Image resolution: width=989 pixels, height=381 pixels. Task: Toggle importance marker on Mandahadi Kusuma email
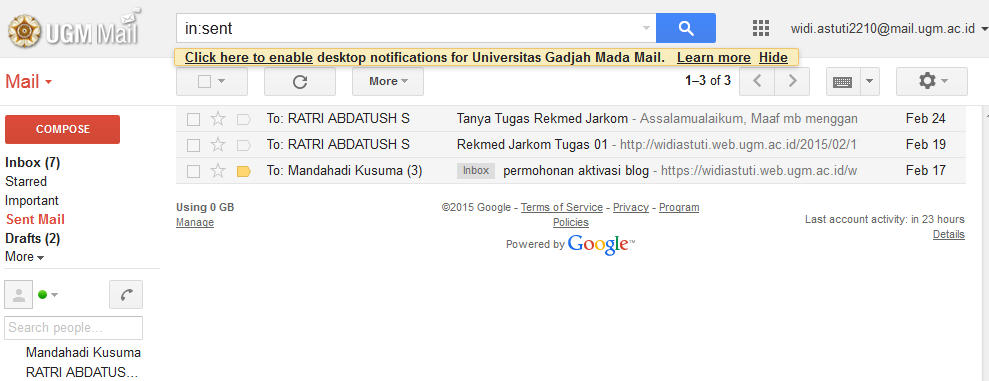(244, 171)
